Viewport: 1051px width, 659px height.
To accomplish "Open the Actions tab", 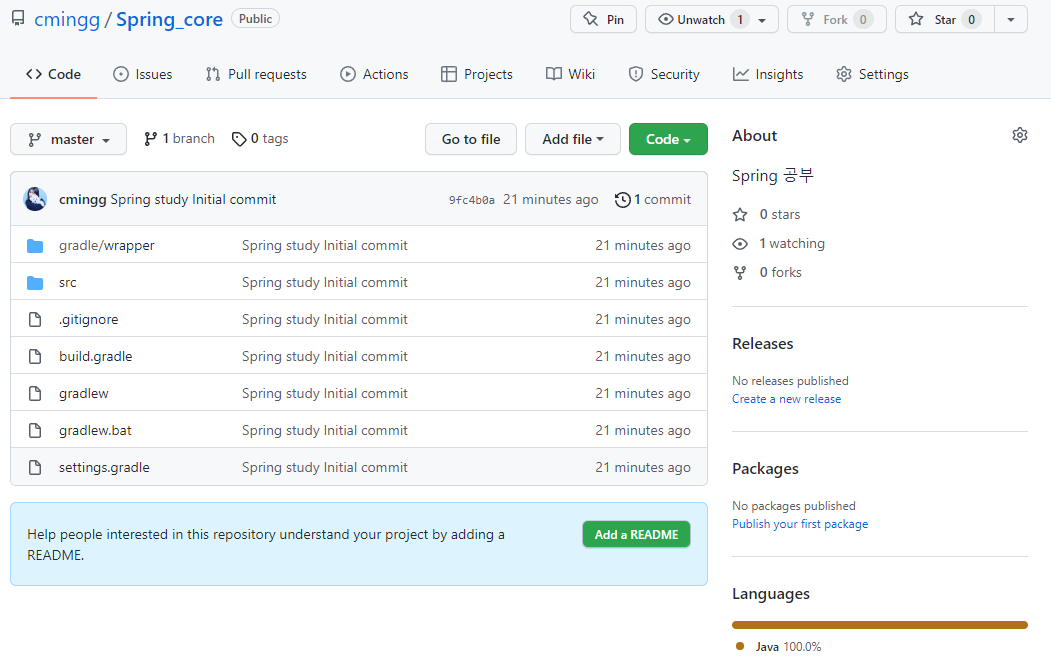I will tap(374, 74).
